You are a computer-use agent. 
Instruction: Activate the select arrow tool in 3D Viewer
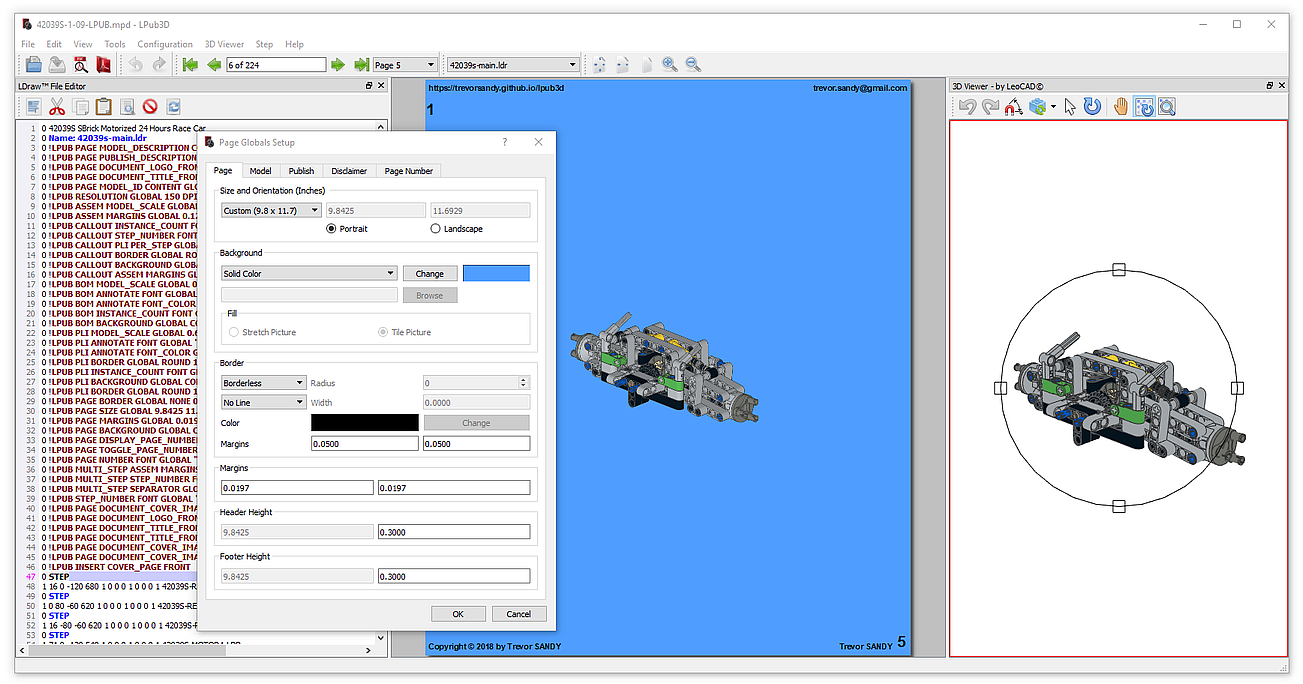1069,106
